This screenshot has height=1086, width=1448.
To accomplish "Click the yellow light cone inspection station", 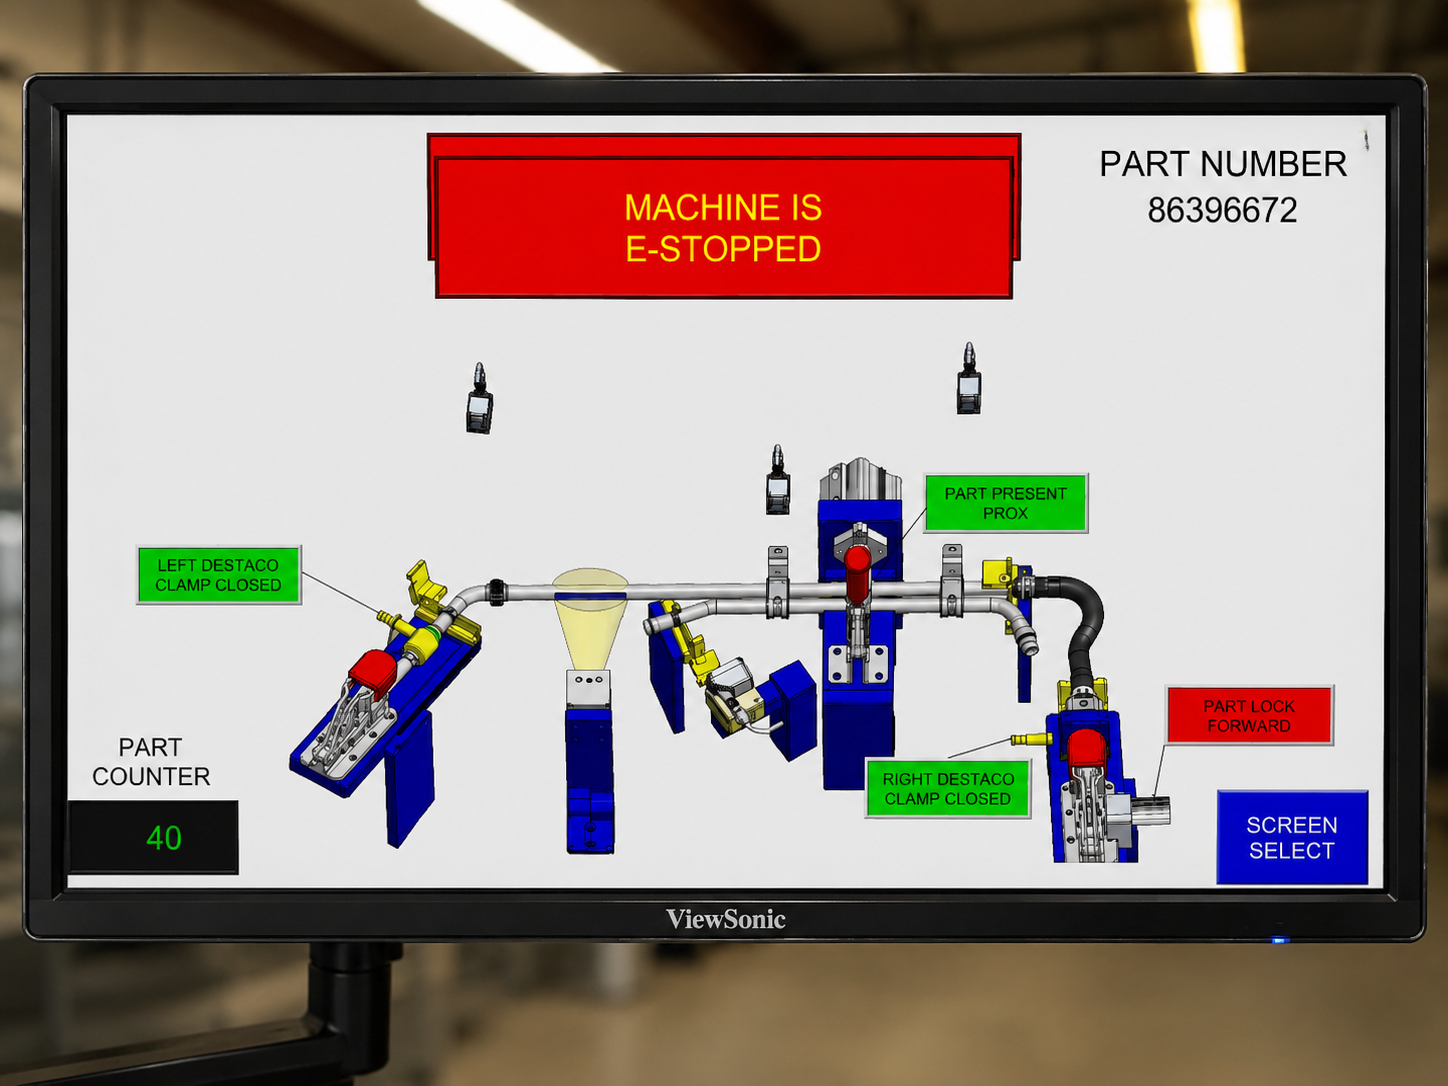I will [x=590, y=618].
